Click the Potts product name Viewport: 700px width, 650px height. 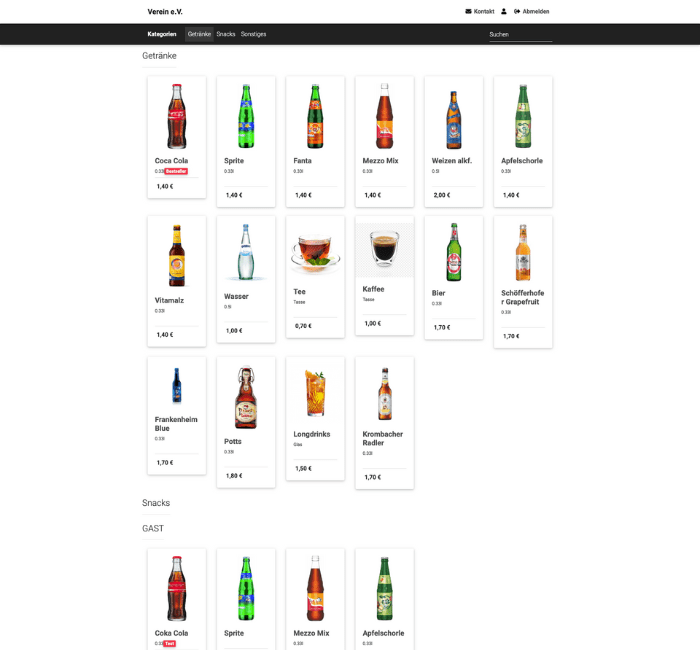(x=233, y=442)
